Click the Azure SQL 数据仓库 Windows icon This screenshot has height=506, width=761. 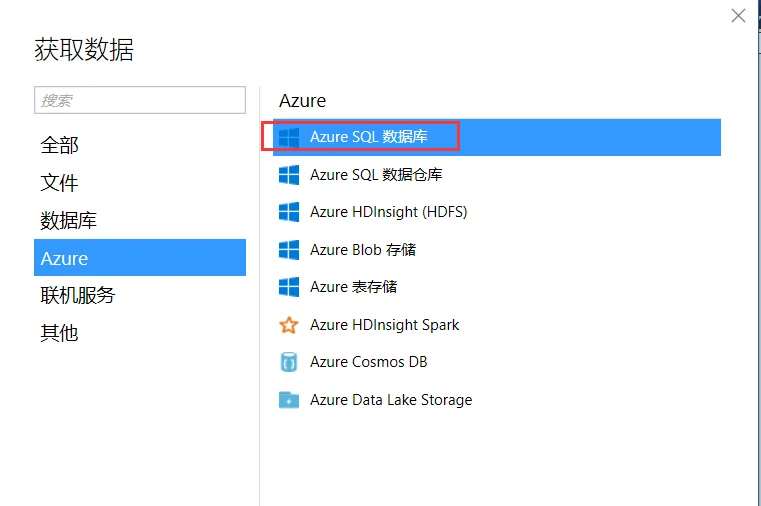[x=289, y=175]
